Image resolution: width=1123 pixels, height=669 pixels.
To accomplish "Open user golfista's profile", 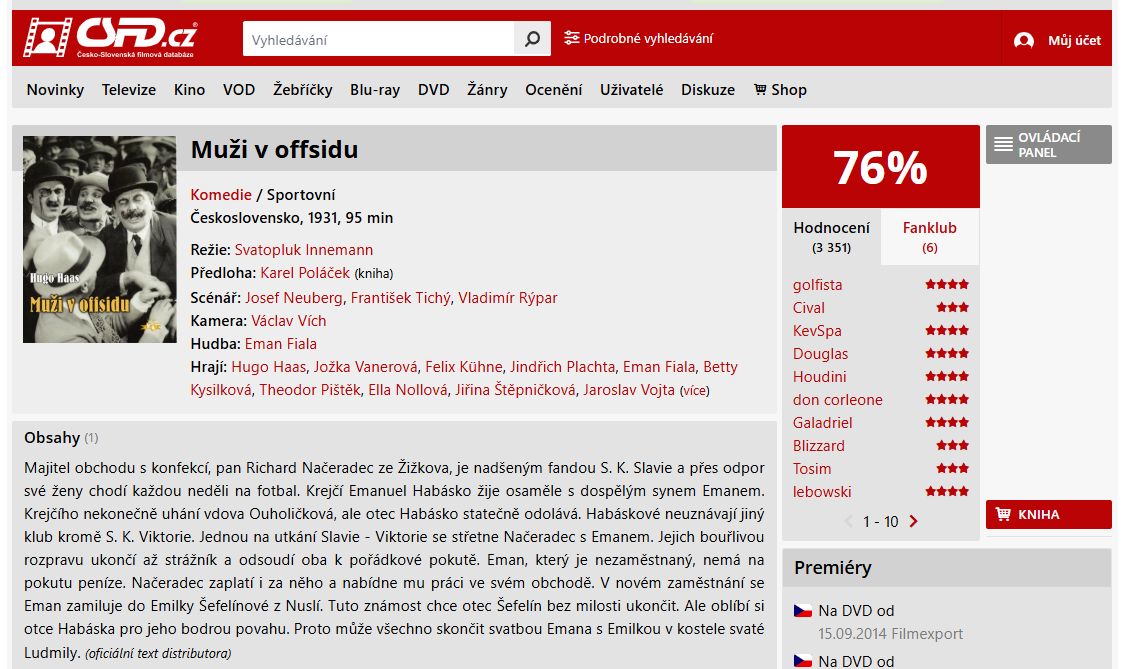I will click(x=817, y=285).
